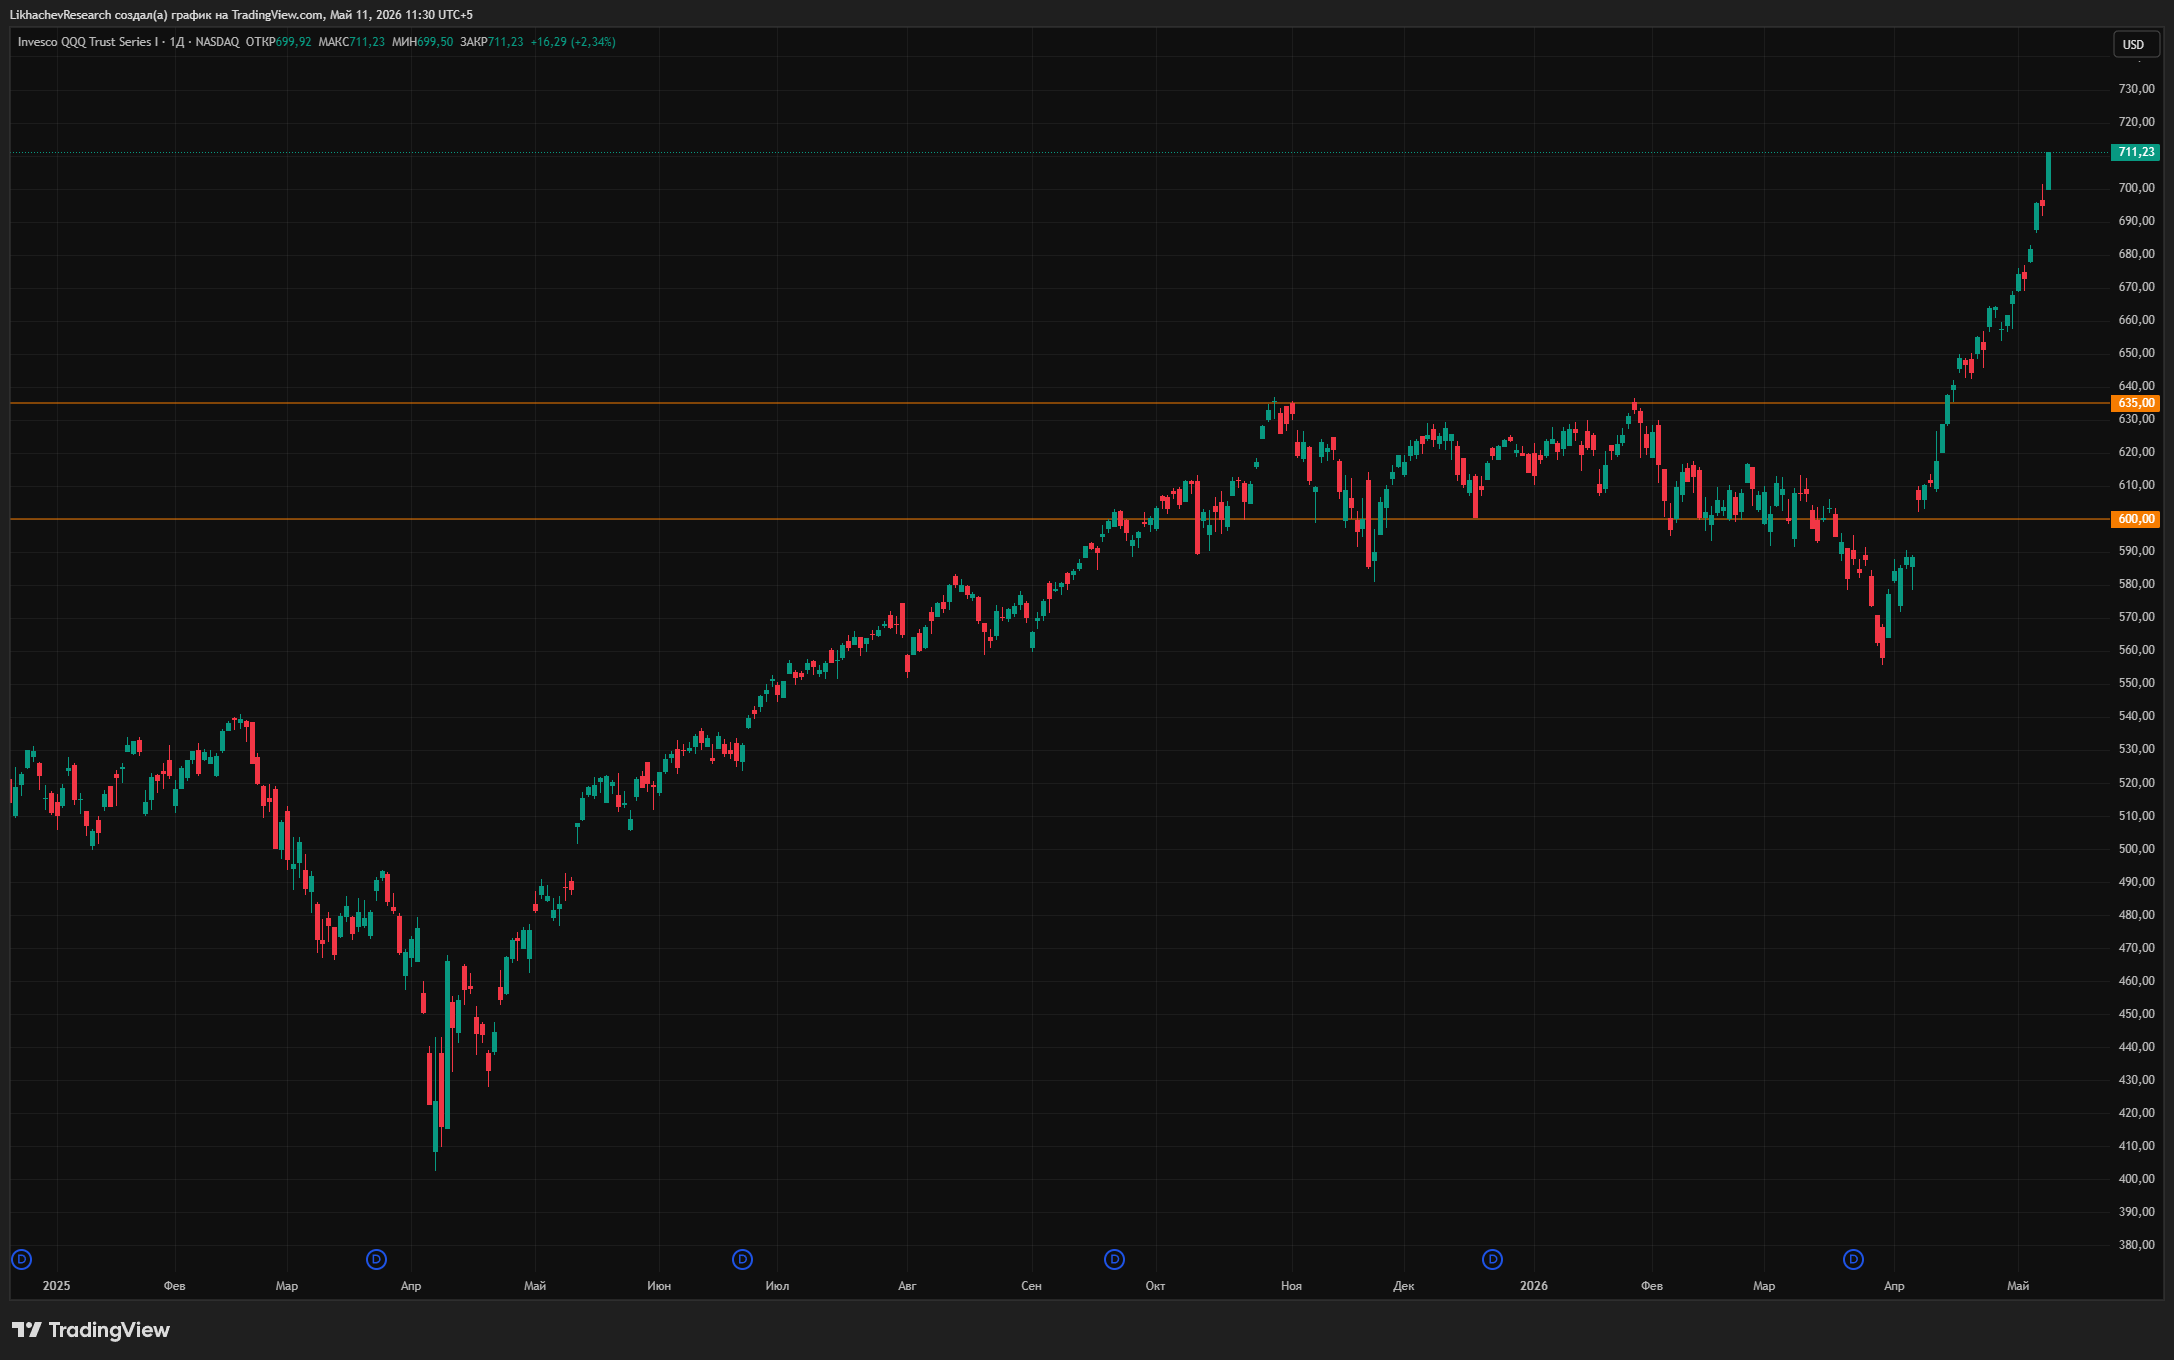The height and width of the screenshot is (1360, 2174).
Task: Click the Сен label on the time axis
Action: pyautogui.click(x=1031, y=1286)
